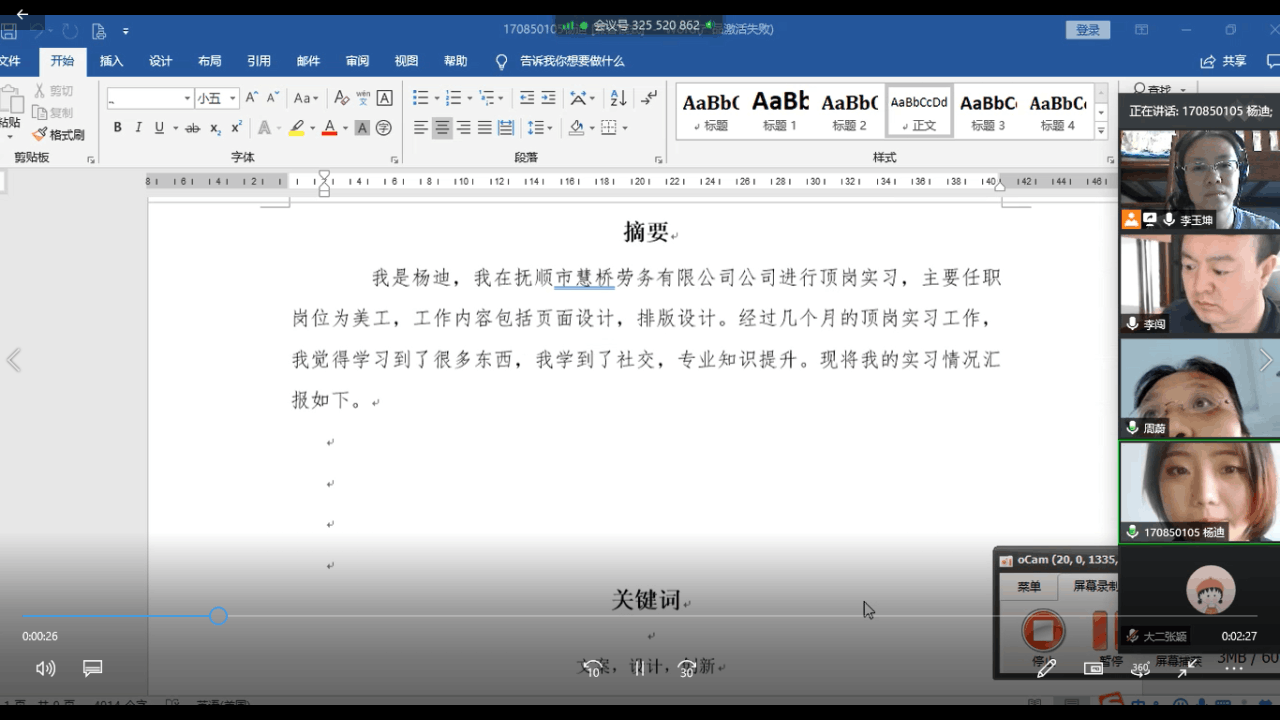The width and height of the screenshot is (1280, 720).
Task: Apply Distributed alignment to the paragraph
Action: (x=506, y=128)
